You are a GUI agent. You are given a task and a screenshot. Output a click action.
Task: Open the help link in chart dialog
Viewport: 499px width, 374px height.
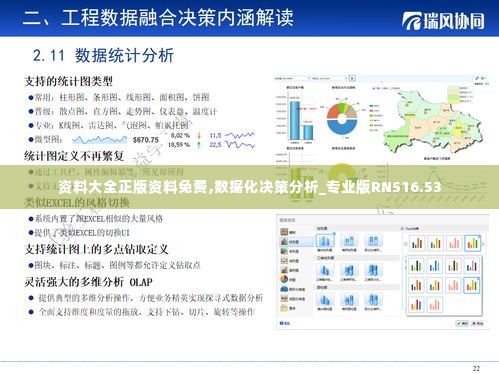pyautogui.click(x=285, y=323)
